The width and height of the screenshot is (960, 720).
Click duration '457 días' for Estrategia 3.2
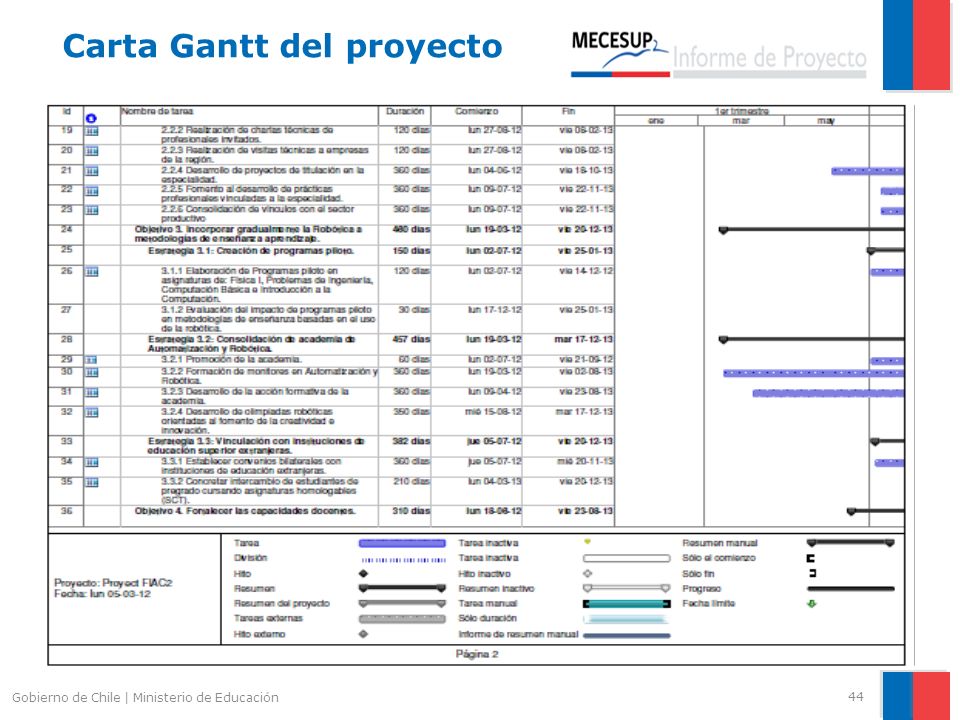pos(411,339)
